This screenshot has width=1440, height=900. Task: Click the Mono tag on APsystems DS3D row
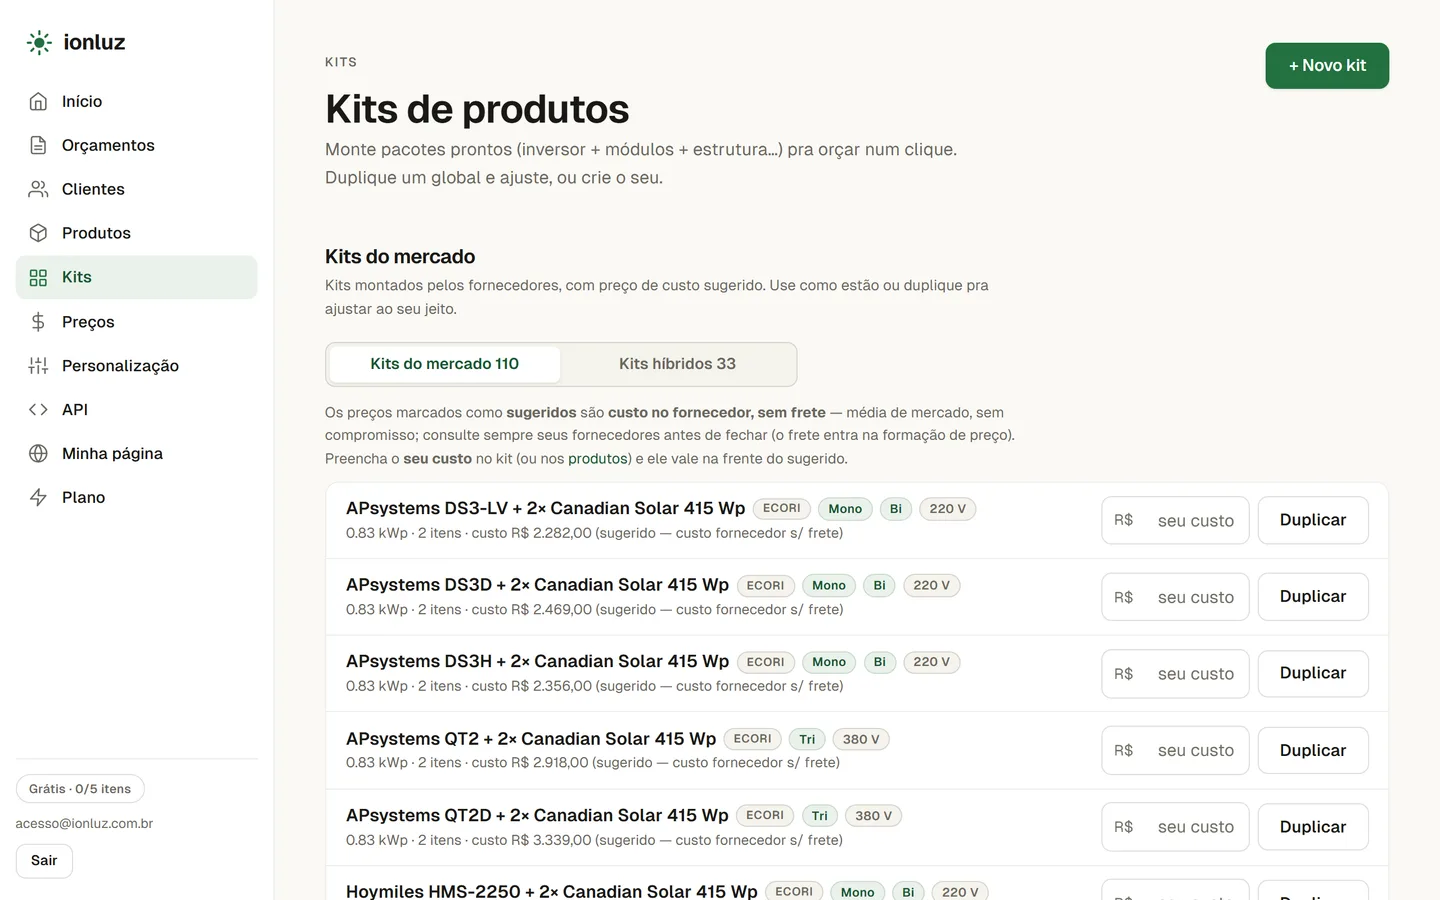pyautogui.click(x=829, y=586)
